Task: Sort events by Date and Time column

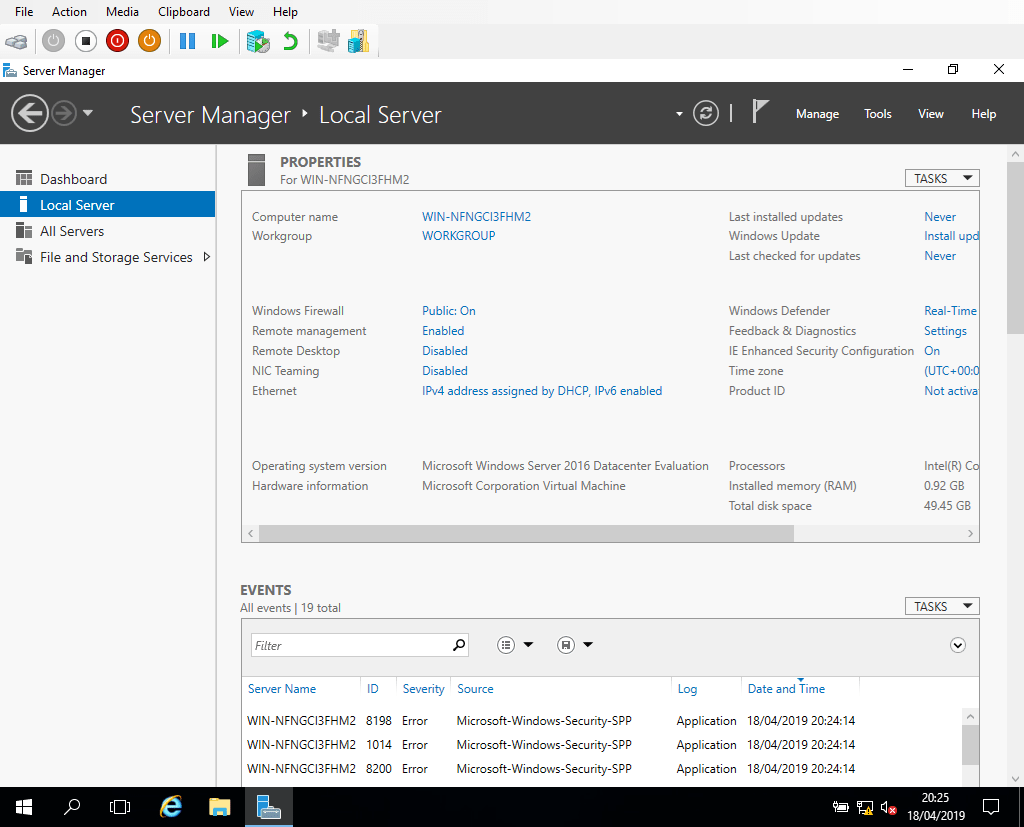Action: click(786, 689)
